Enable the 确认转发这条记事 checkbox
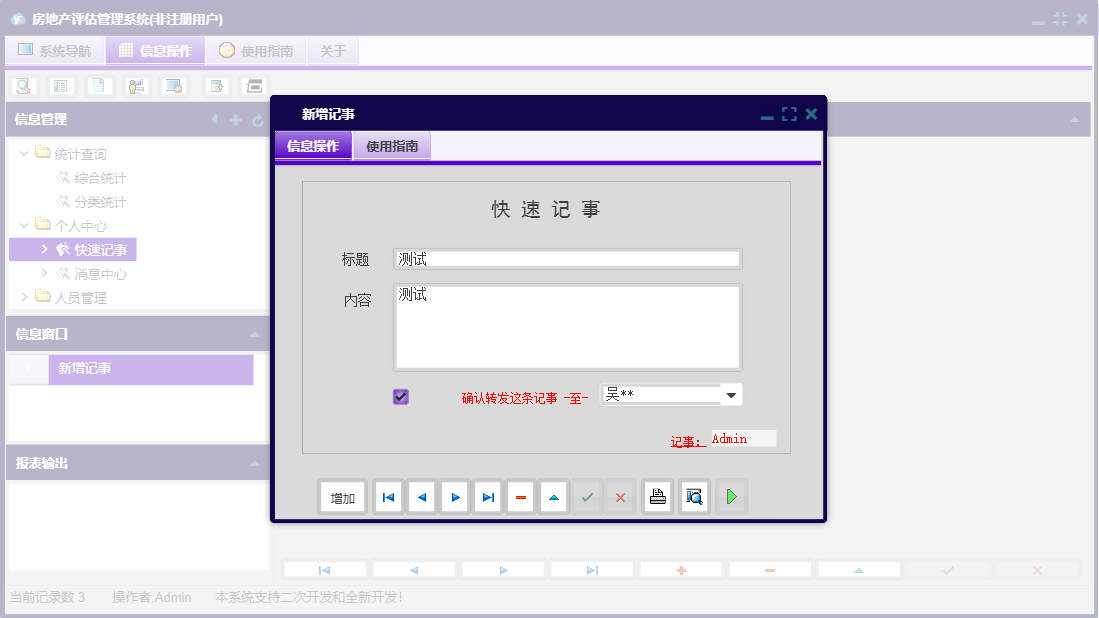The height and width of the screenshot is (618, 1099). pyautogui.click(x=400, y=396)
